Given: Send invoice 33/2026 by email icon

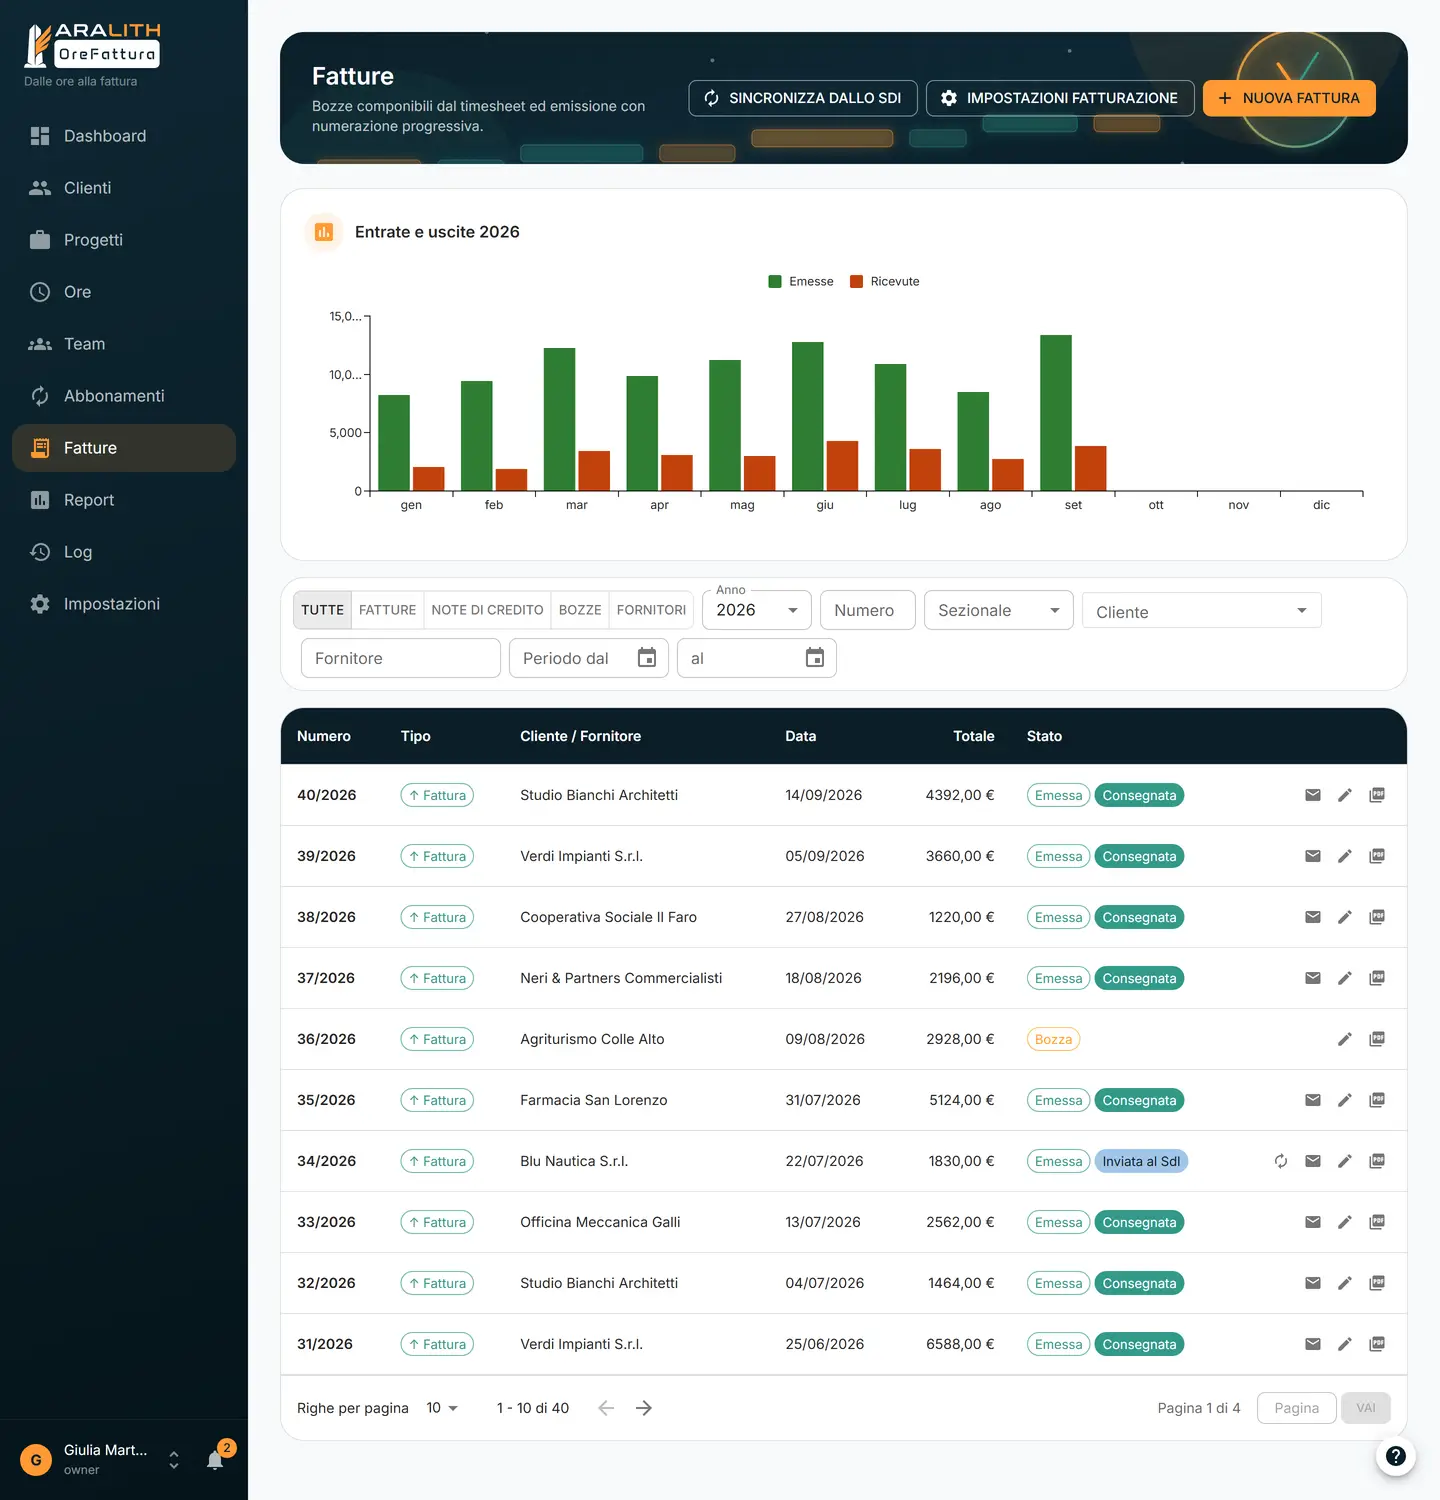Looking at the screenshot, I should click(x=1313, y=1222).
